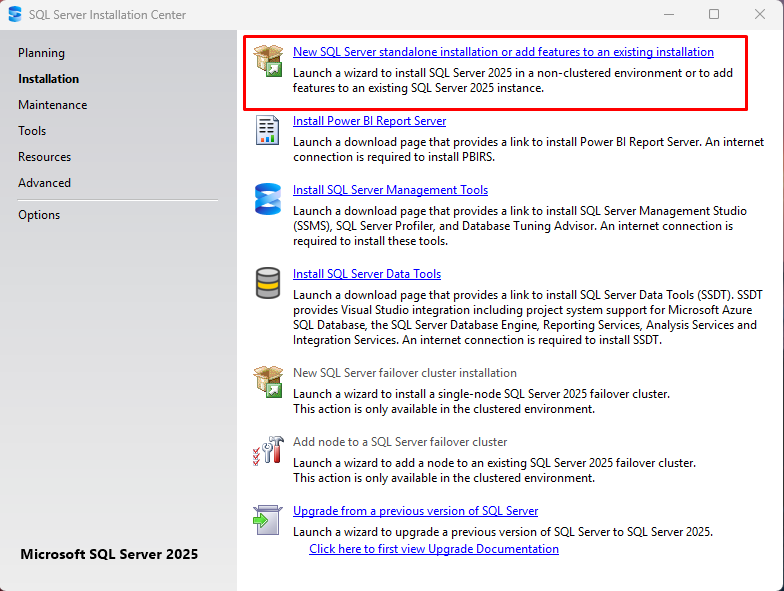Click the Power BI Report Server description text
The image size is (784, 591).
[x=528, y=150]
